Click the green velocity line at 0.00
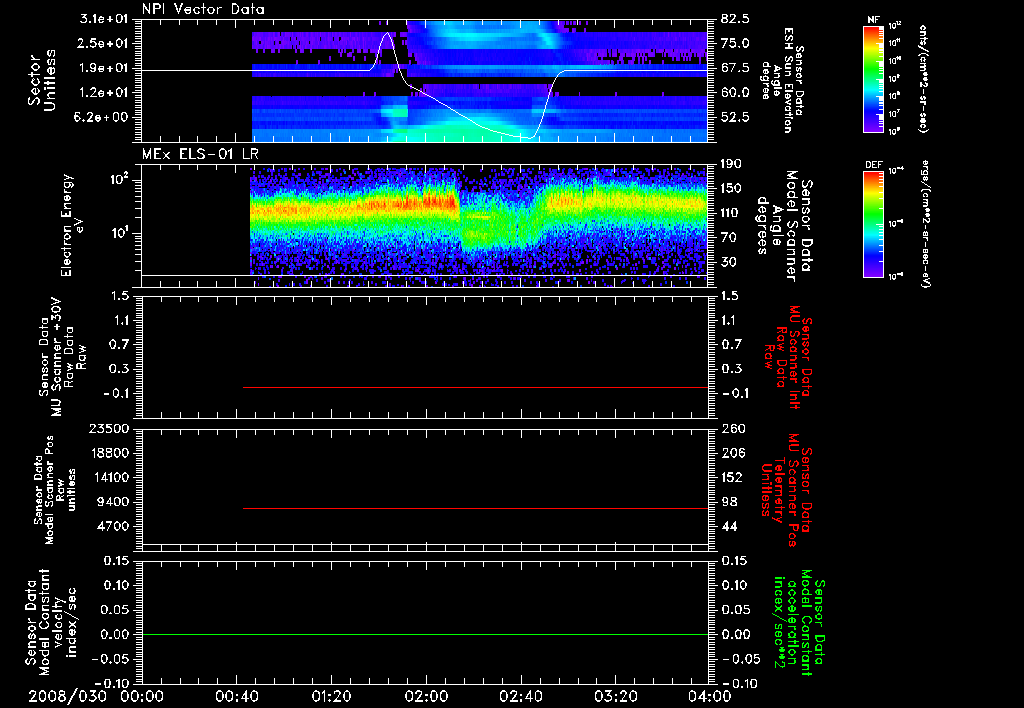 pos(425,634)
